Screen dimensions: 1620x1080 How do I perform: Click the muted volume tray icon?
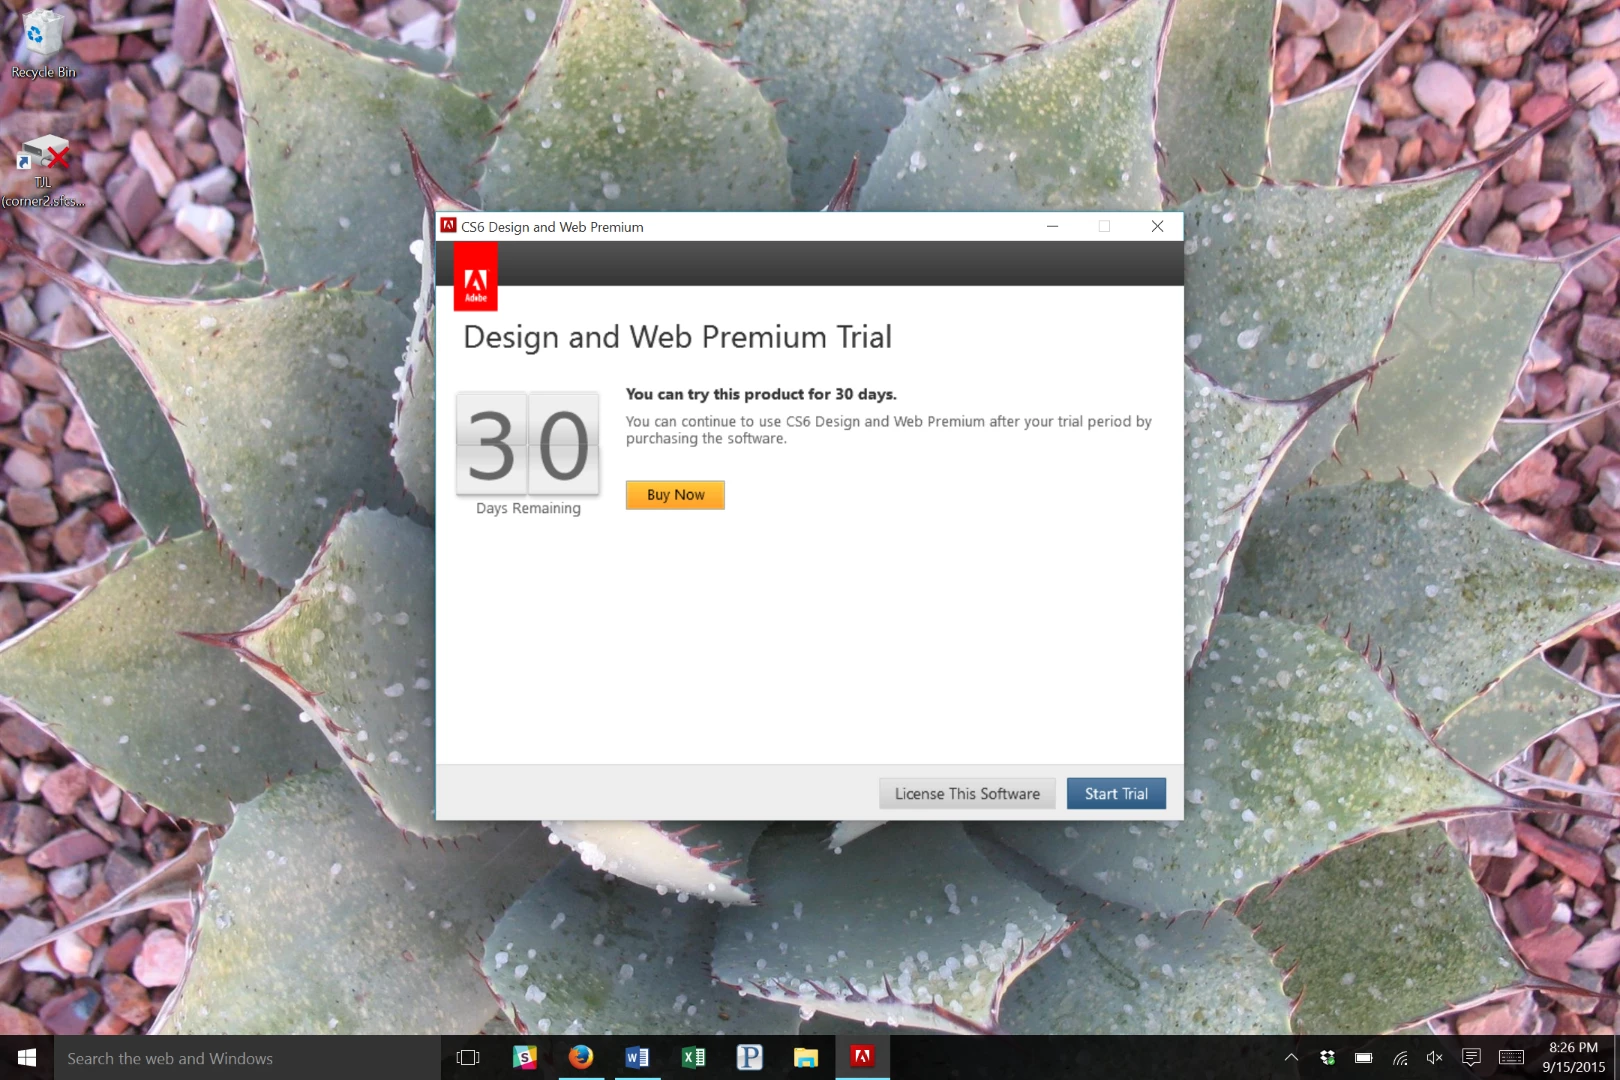pyautogui.click(x=1435, y=1057)
